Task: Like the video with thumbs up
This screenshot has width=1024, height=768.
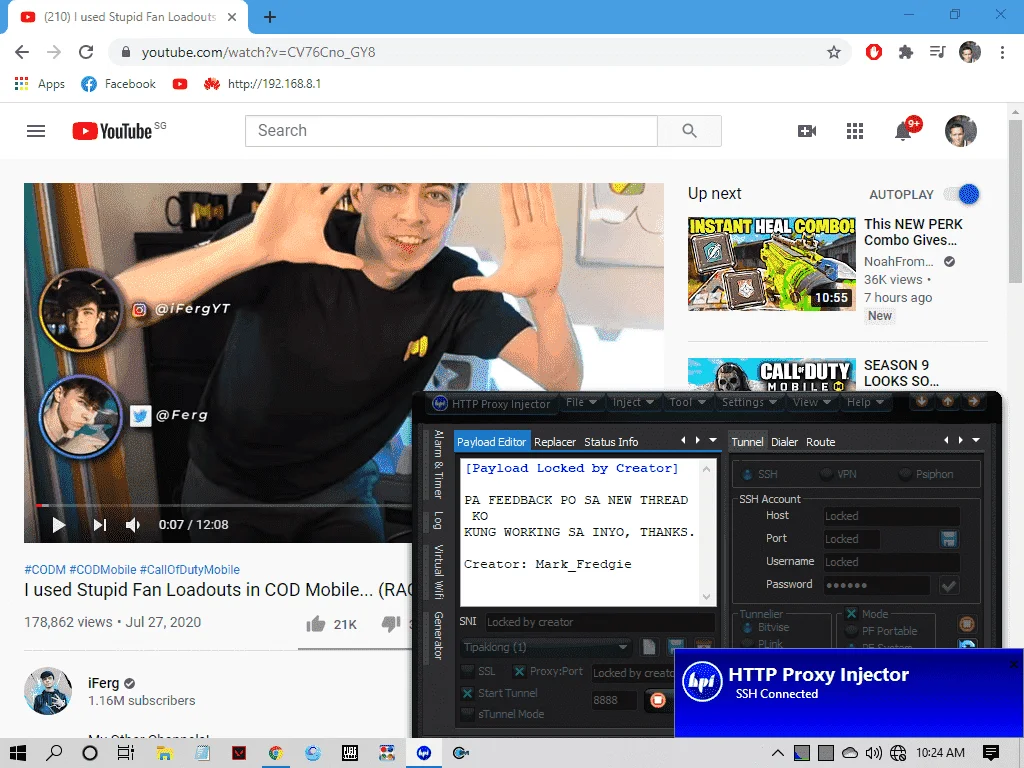Action: click(x=316, y=624)
